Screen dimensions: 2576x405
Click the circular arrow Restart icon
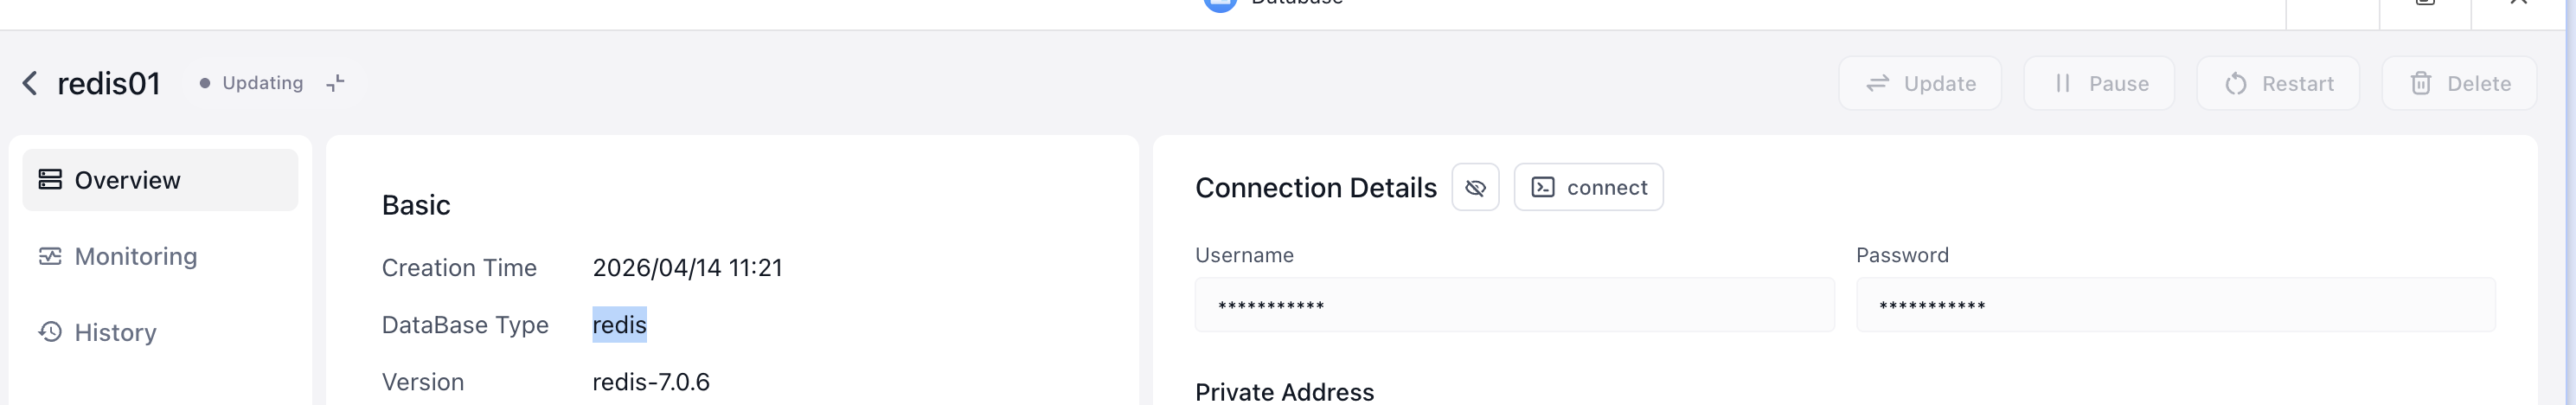point(2236,84)
